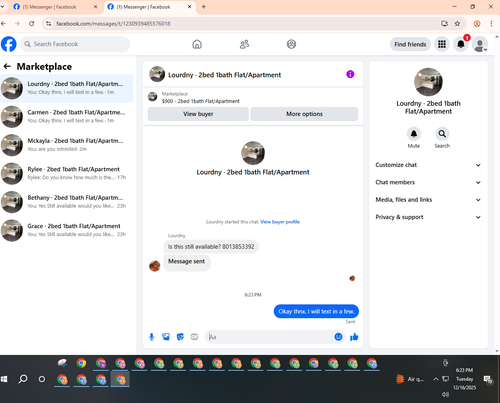Open Lourdny conversation in chat list
This screenshot has width=500, height=403.
pyautogui.click(x=67, y=88)
